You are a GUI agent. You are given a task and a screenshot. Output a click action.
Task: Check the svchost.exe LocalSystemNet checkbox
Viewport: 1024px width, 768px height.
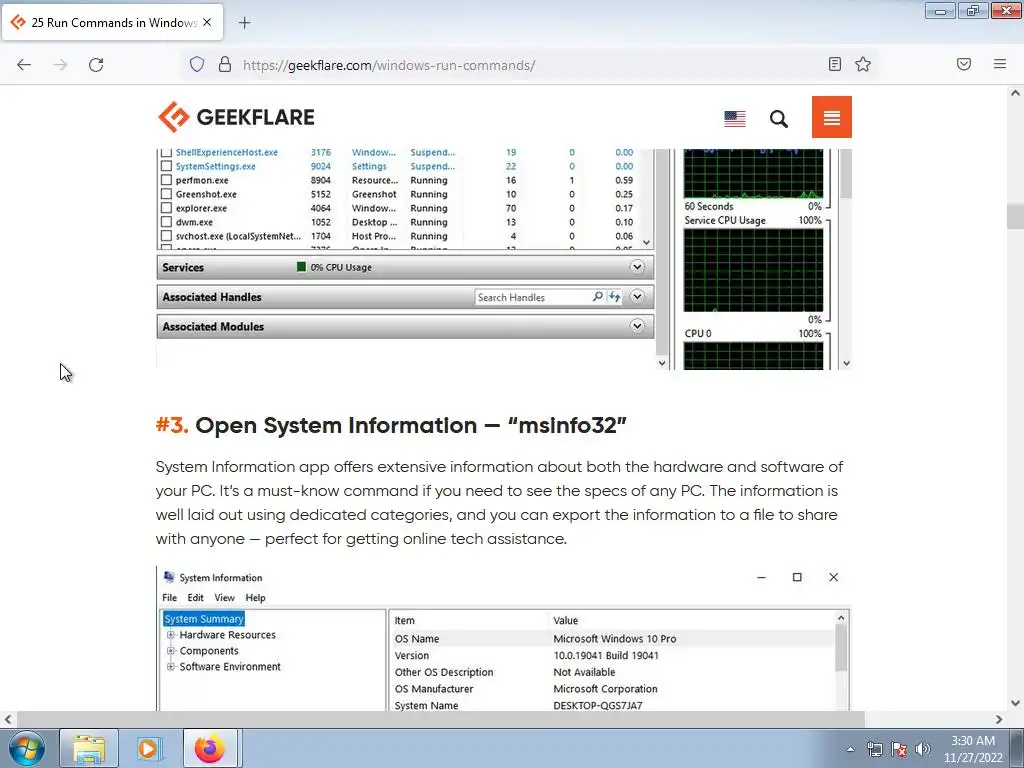coord(167,236)
